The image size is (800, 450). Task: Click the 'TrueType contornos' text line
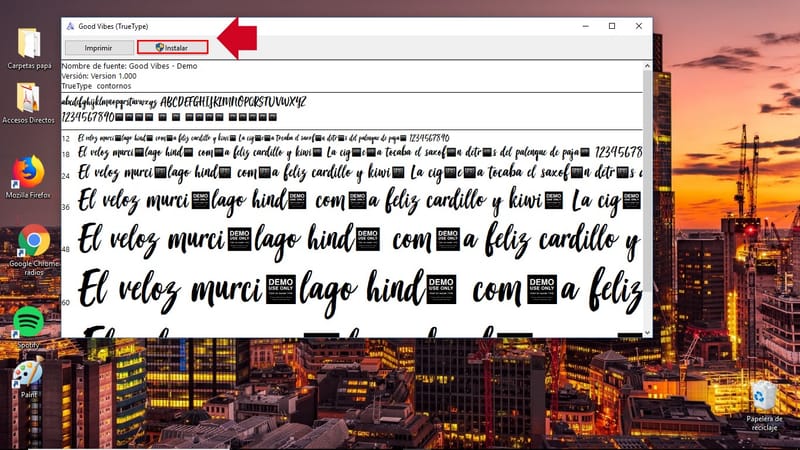point(96,86)
